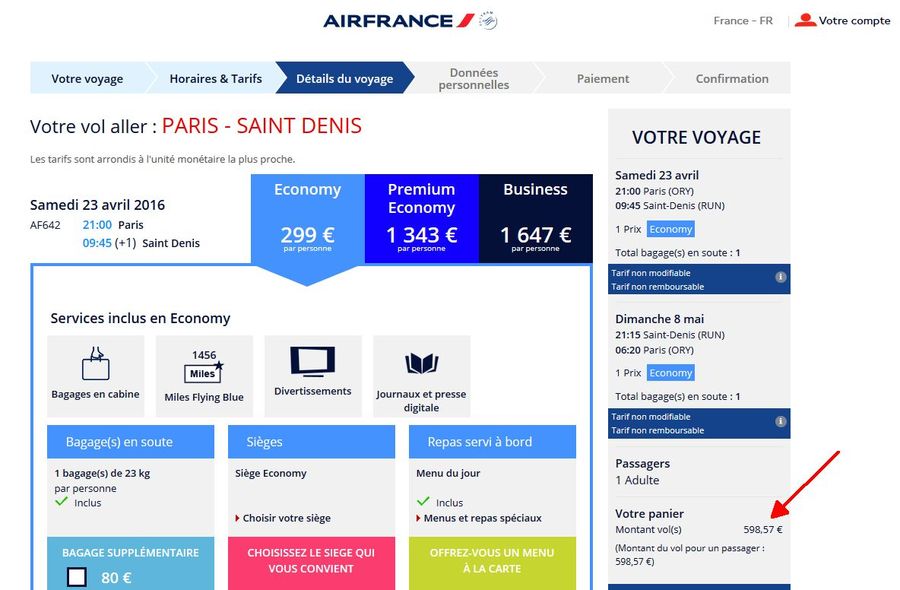Select Premium Economy 1 343 € fare
The height and width of the screenshot is (590, 900).
coord(421,219)
